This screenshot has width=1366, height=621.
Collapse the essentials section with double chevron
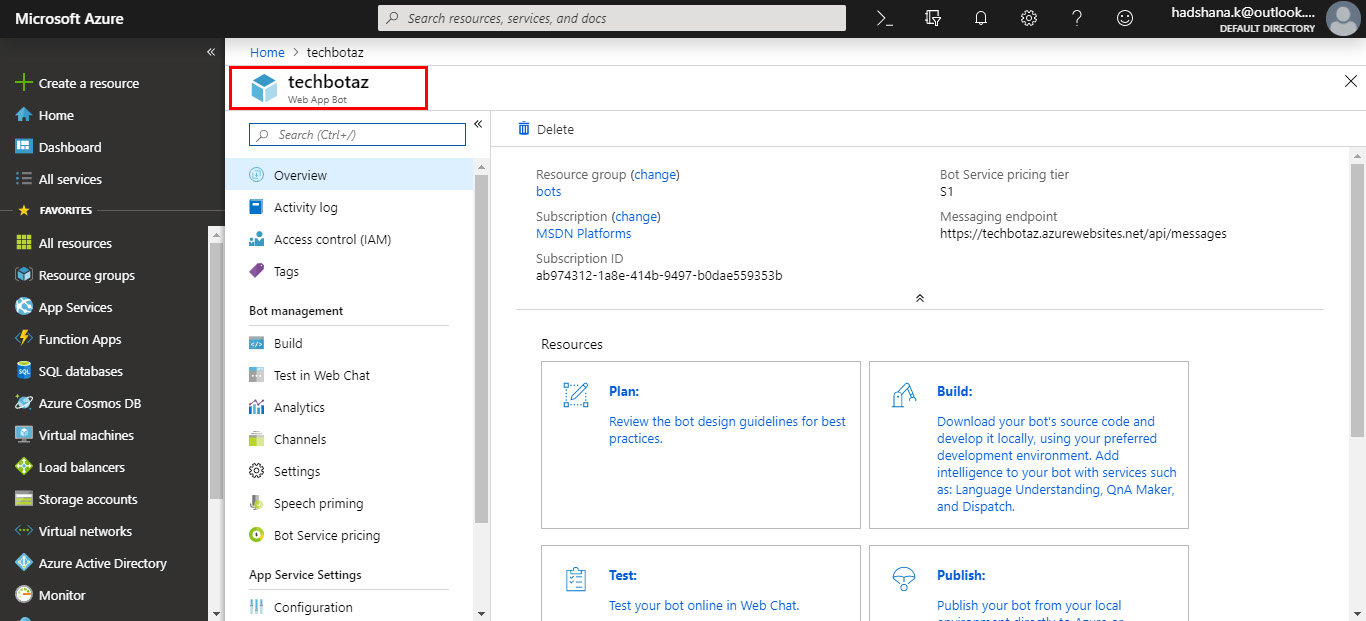click(x=920, y=298)
